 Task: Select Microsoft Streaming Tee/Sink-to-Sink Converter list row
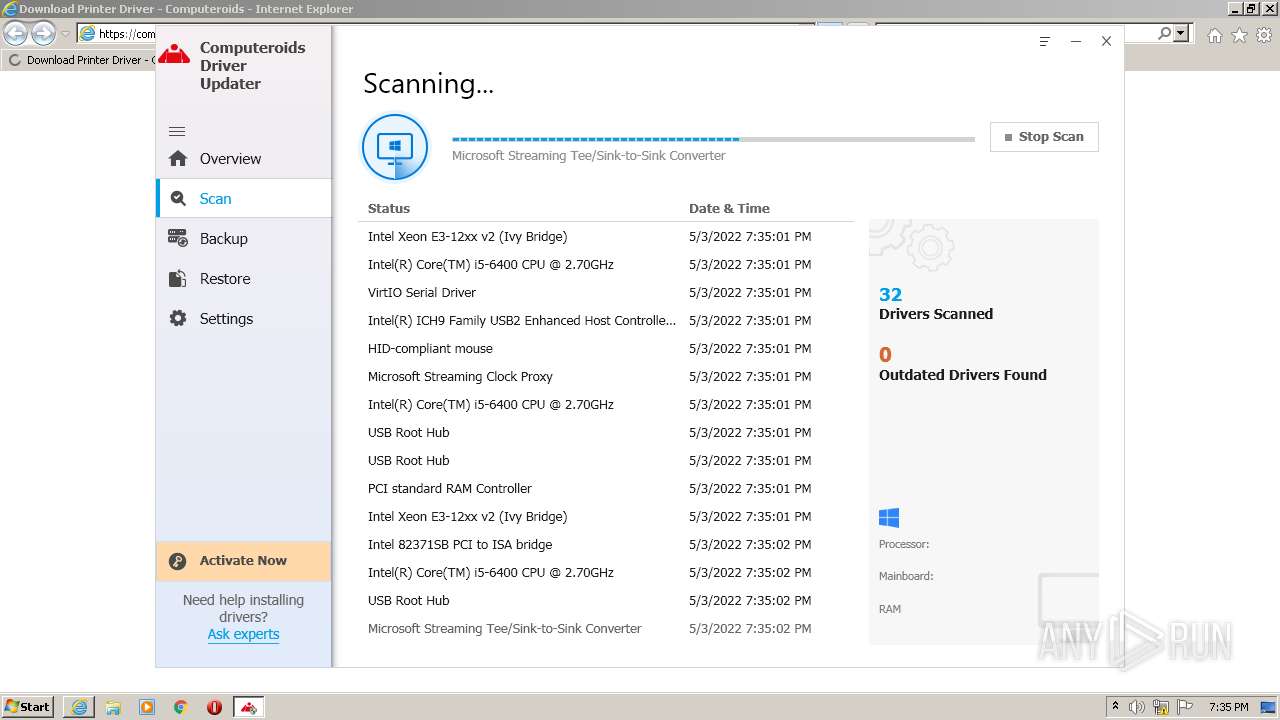(x=606, y=629)
